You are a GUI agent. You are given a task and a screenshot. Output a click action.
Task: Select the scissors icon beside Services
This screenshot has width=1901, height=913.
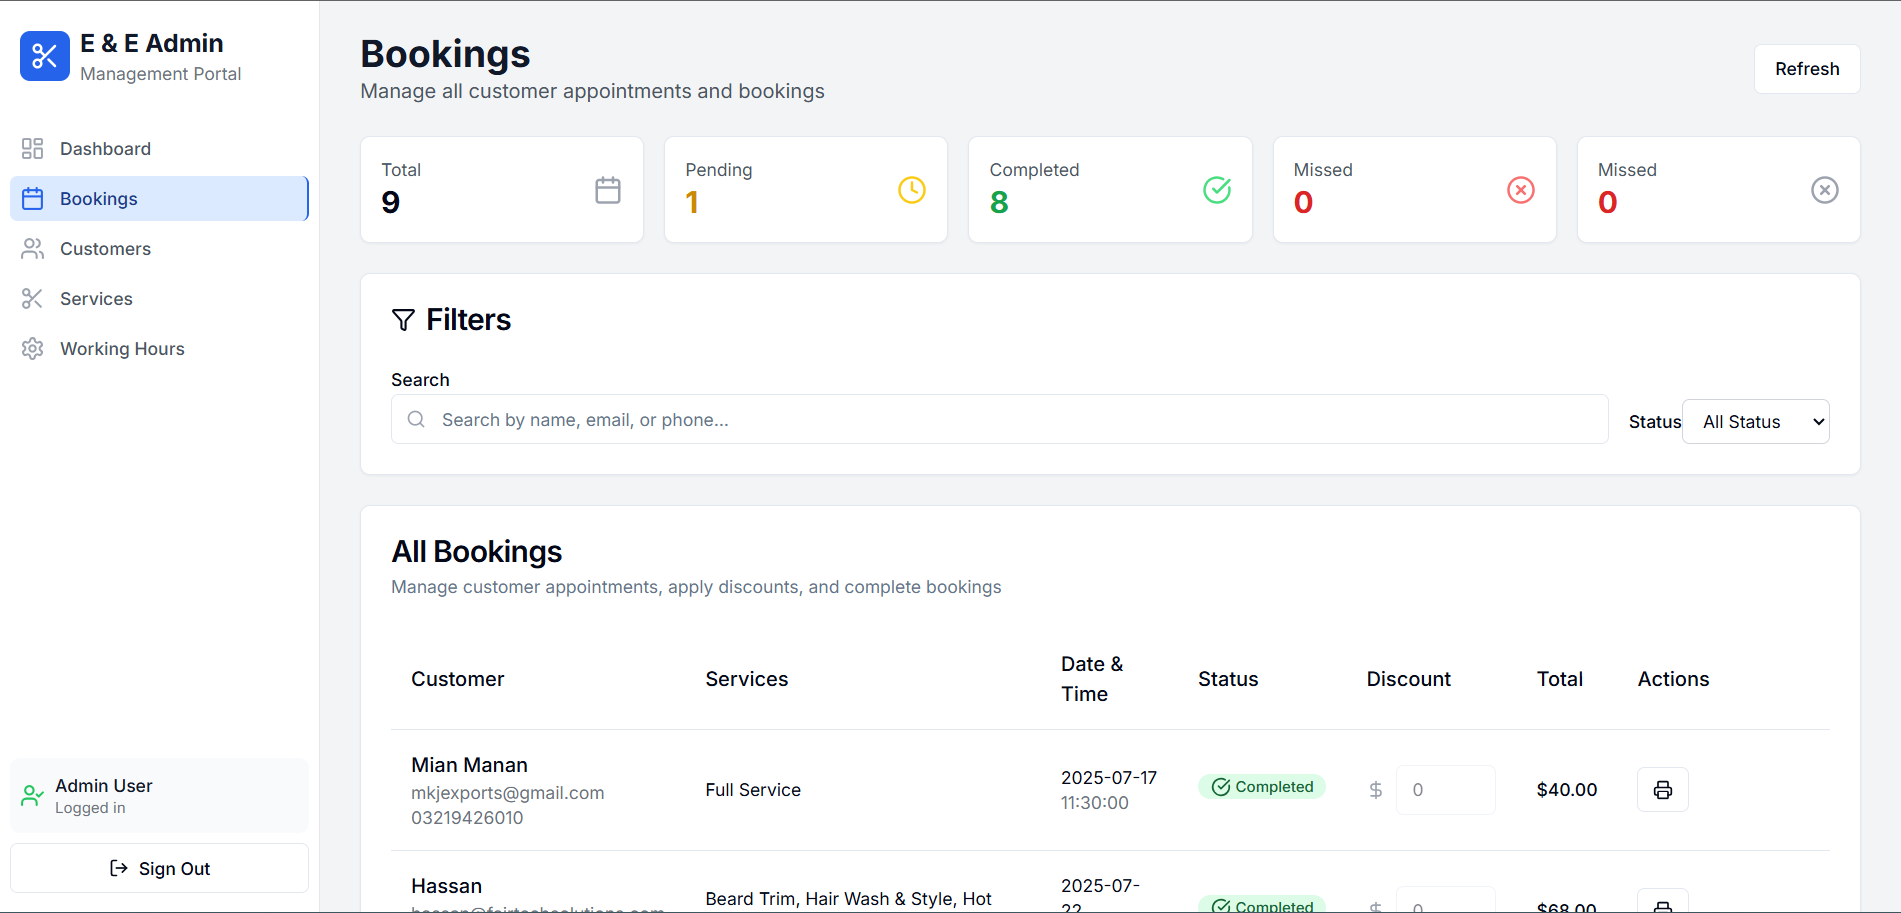tap(32, 298)
